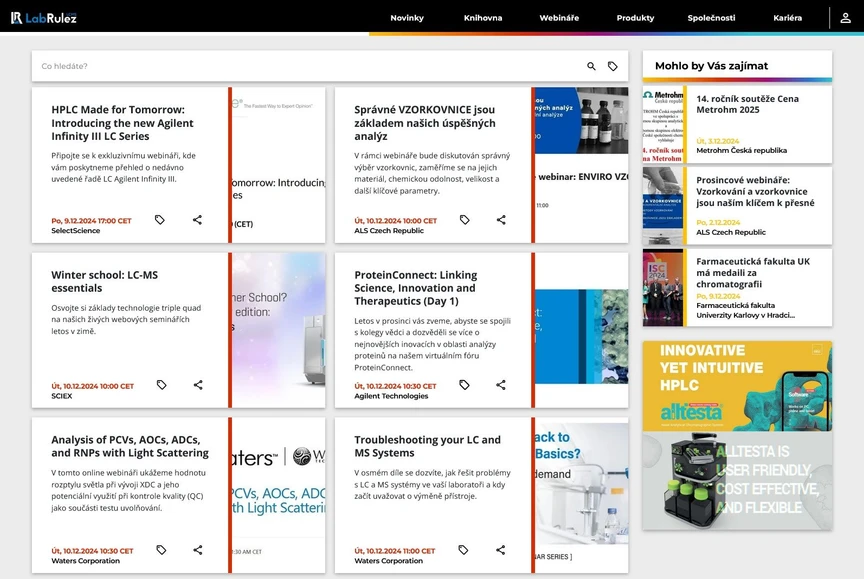Share the HPLC Made for Tomorrow webinar
This screenshot has width=864, height=579.
[x=197, y=220]
